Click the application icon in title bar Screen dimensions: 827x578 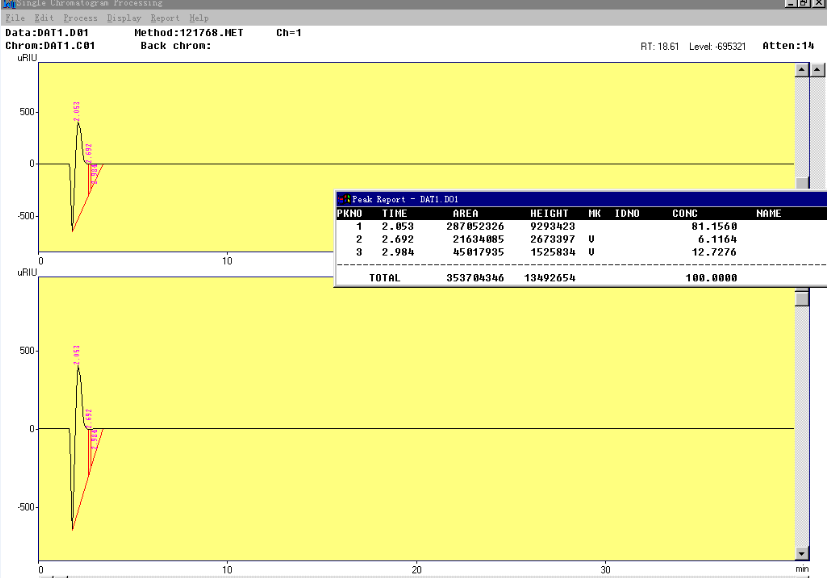[9, 4]
